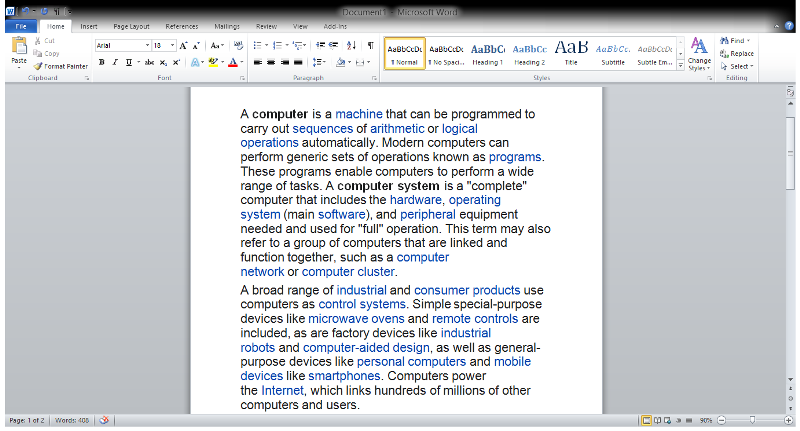Click Increase Indent icon
Viewport: 800px width, 431px height.
point(333,45)
